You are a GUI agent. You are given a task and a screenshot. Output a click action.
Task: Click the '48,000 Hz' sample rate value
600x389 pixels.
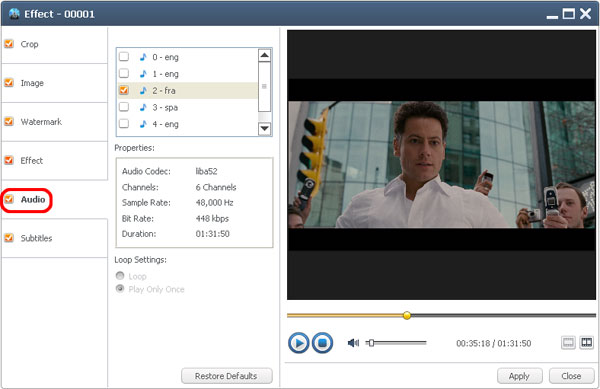214,203
